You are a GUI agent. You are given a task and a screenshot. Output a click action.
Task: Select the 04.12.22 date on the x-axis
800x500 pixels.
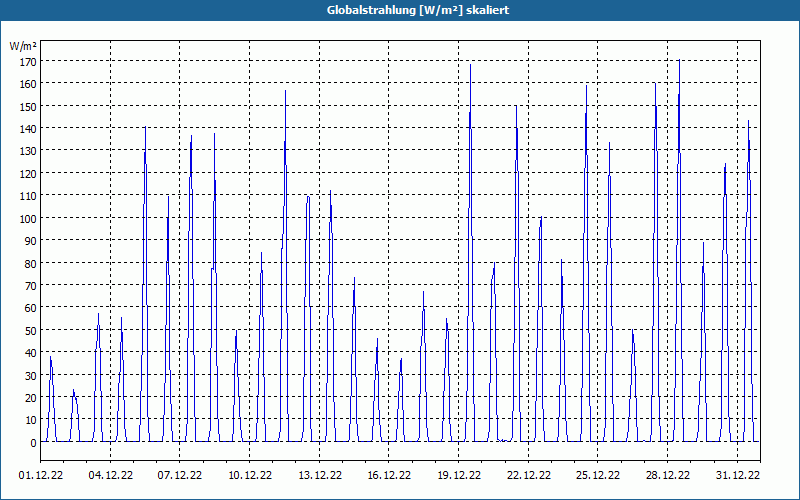point(111,475)
